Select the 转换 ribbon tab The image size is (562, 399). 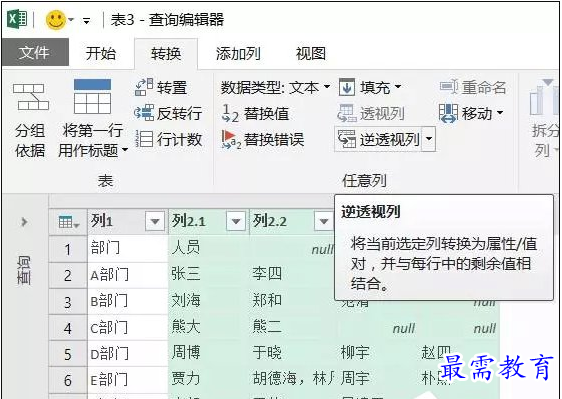(x=166, y=53)
